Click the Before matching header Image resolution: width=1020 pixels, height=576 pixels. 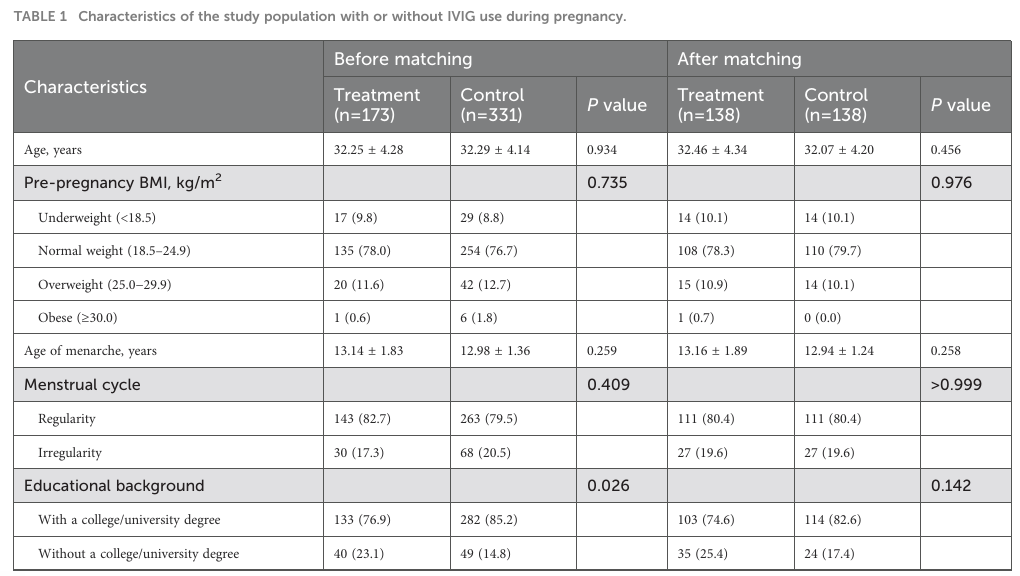tap(402, 59)
